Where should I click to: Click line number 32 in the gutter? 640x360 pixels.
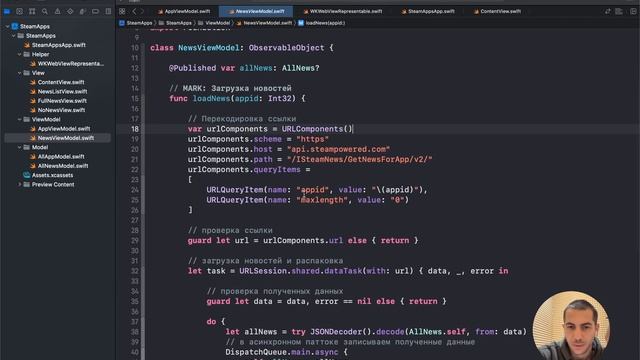pyautogui.click(x=135, y=271)
